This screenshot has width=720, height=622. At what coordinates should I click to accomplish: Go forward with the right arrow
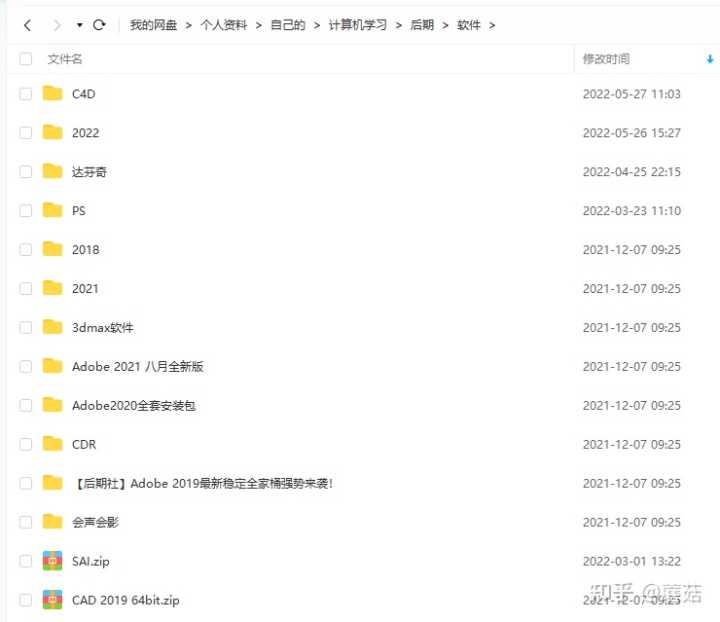[x=56, y=25]
